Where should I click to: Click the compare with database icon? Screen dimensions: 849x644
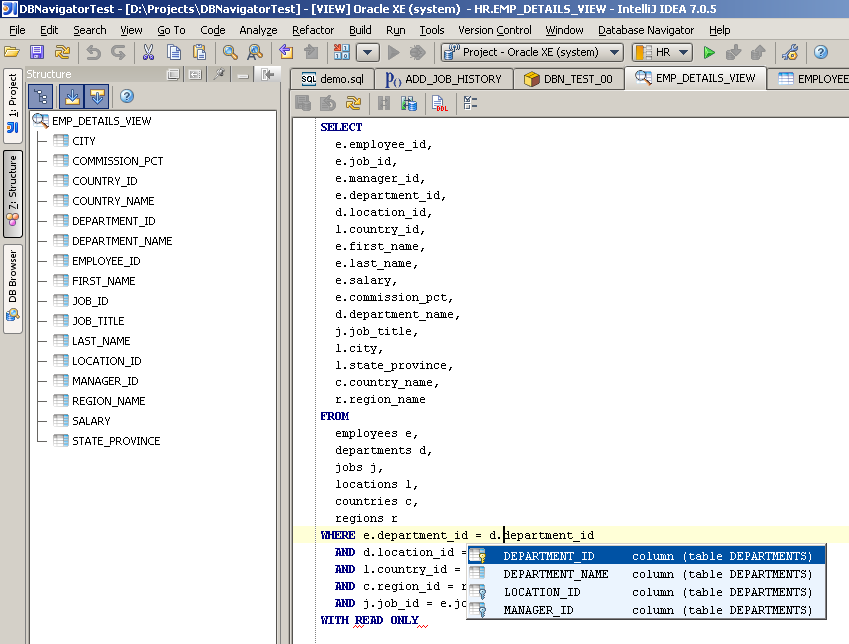(409, 103)
